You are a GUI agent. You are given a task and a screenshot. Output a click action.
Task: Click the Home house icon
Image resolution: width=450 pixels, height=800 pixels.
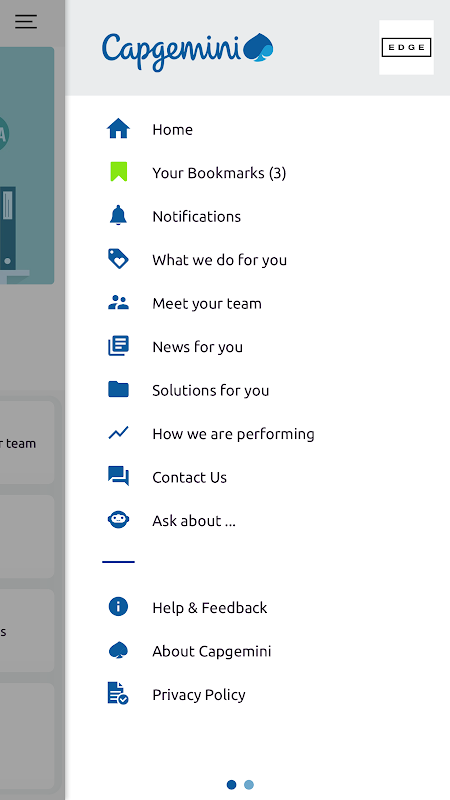(x=118, y=129)
